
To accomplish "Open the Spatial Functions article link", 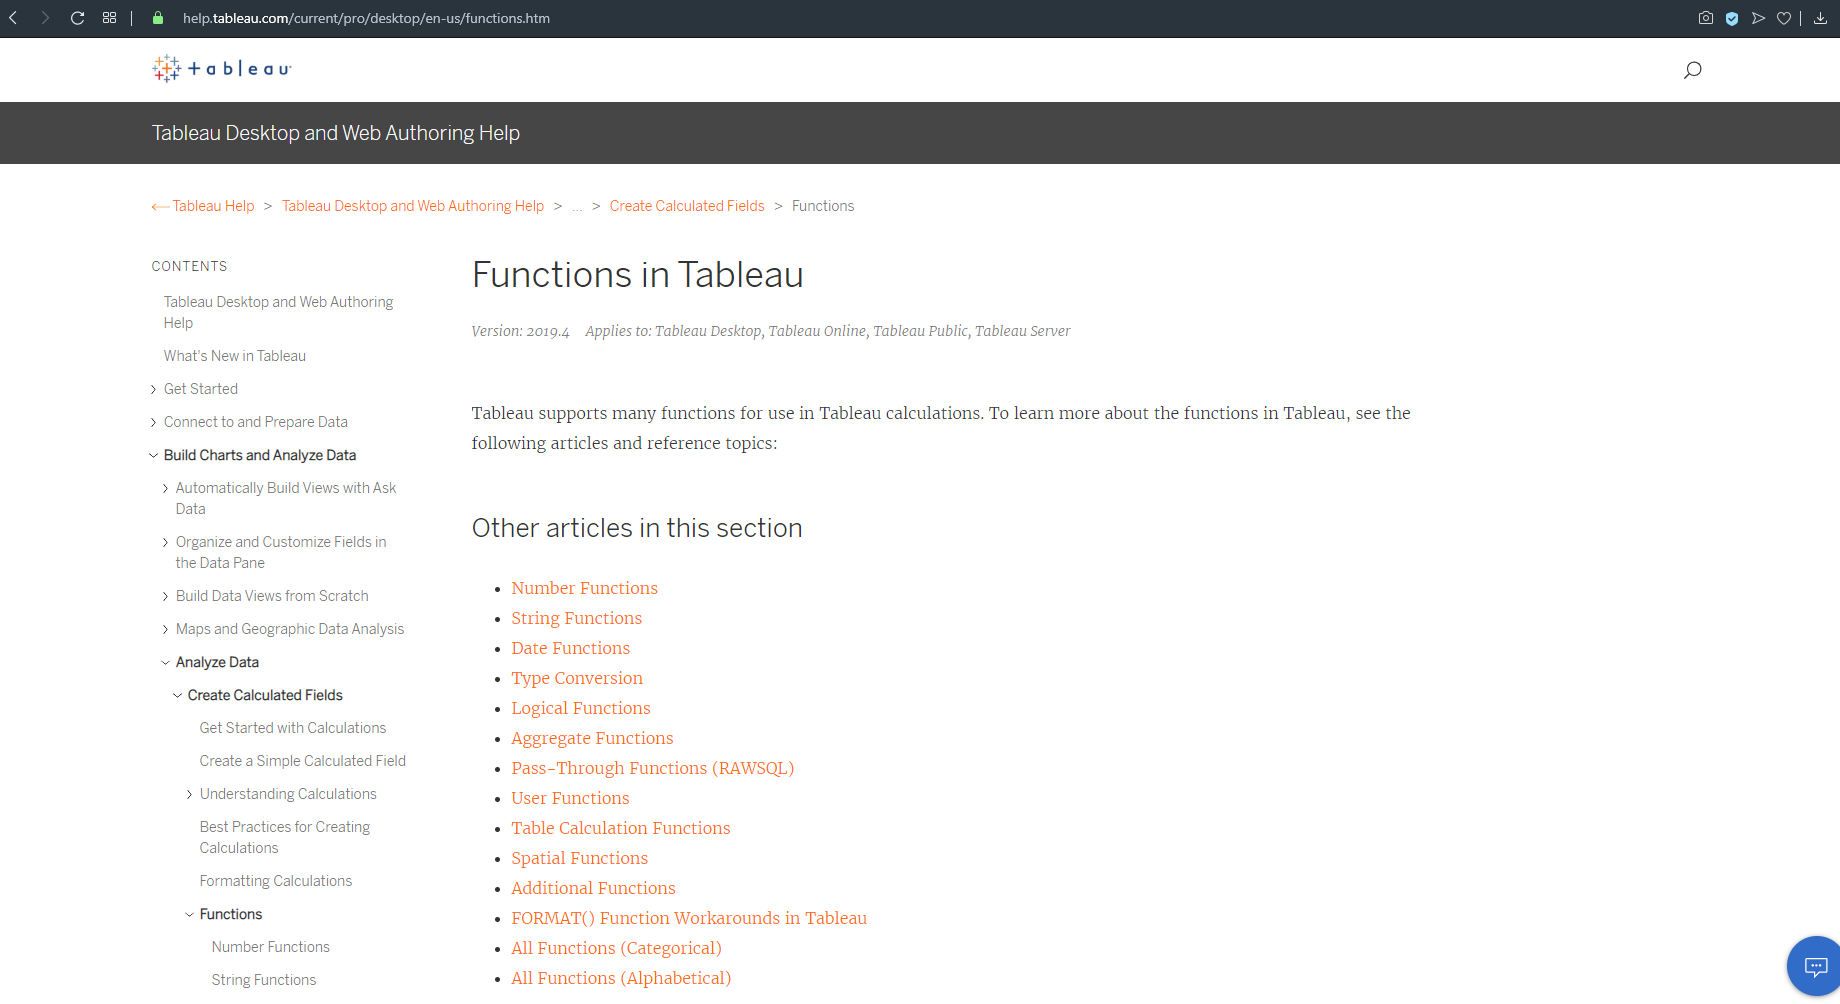I will coord(579,858).
